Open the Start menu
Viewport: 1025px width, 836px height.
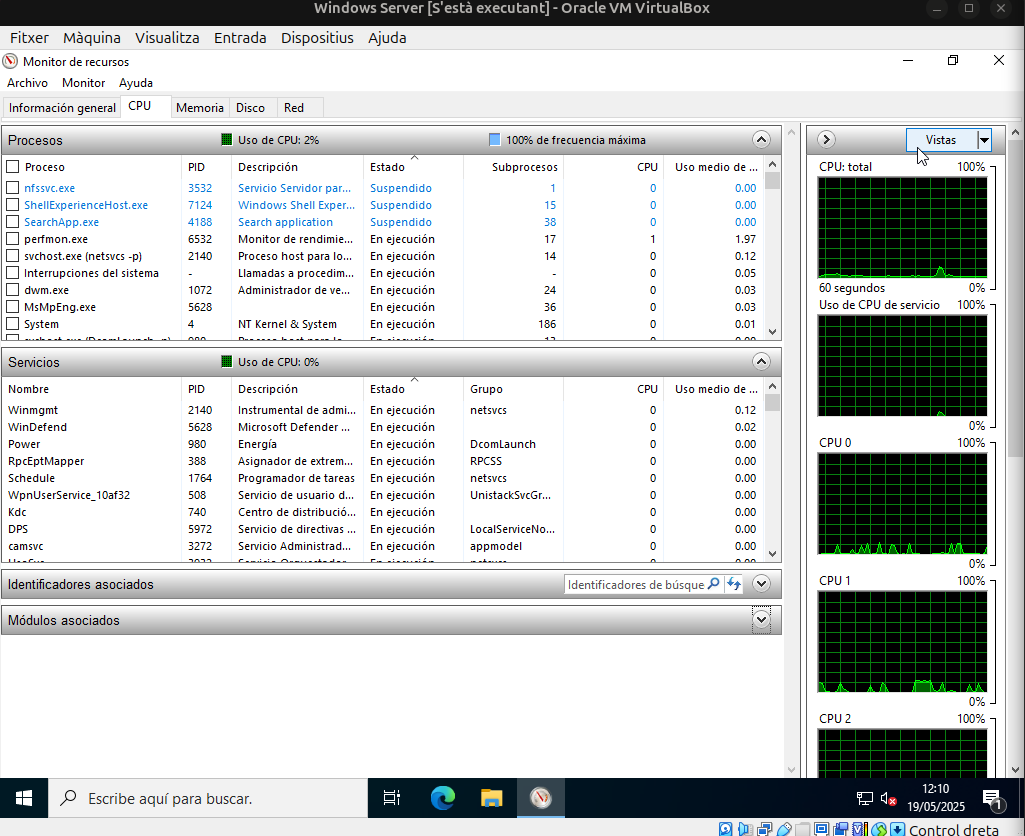[x=23, y=797]
